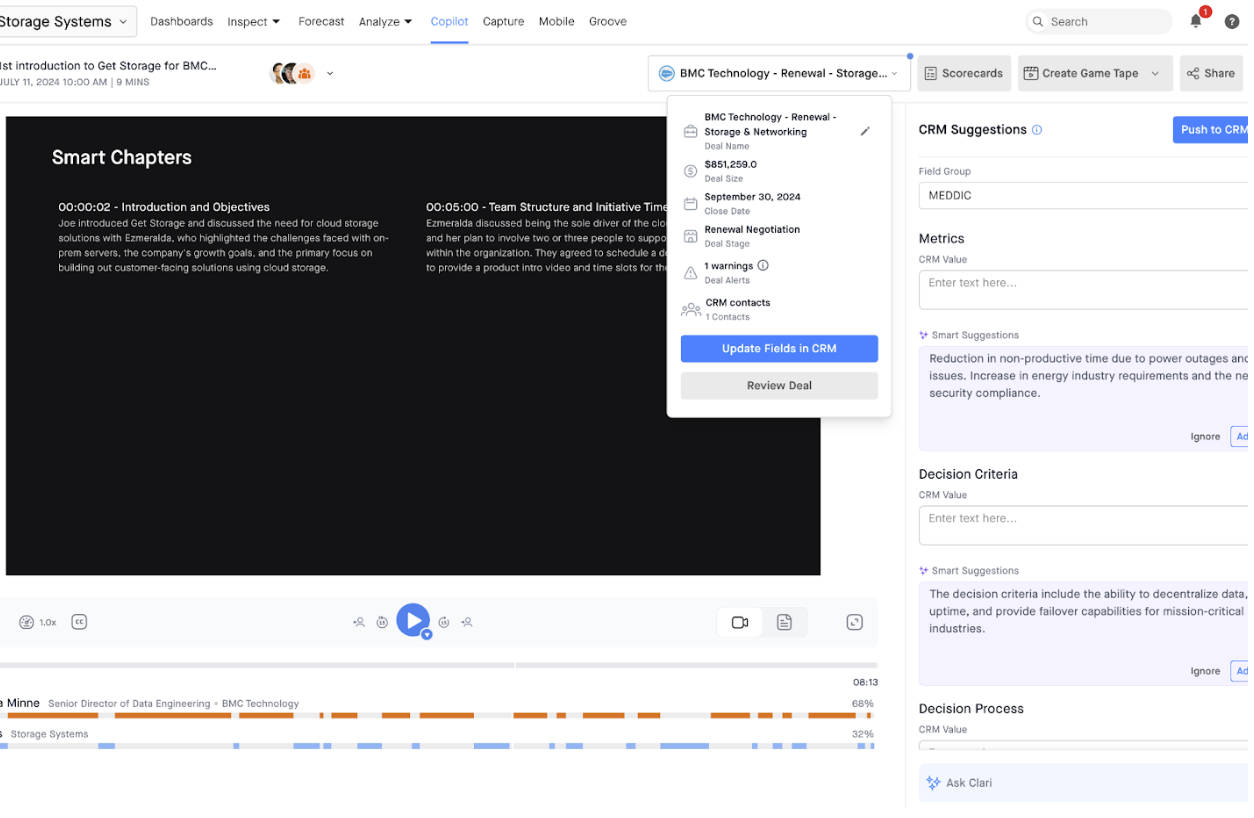
Task: Toggle closed captions CC button
Action: pyautogui.click(x=79, y=622)
